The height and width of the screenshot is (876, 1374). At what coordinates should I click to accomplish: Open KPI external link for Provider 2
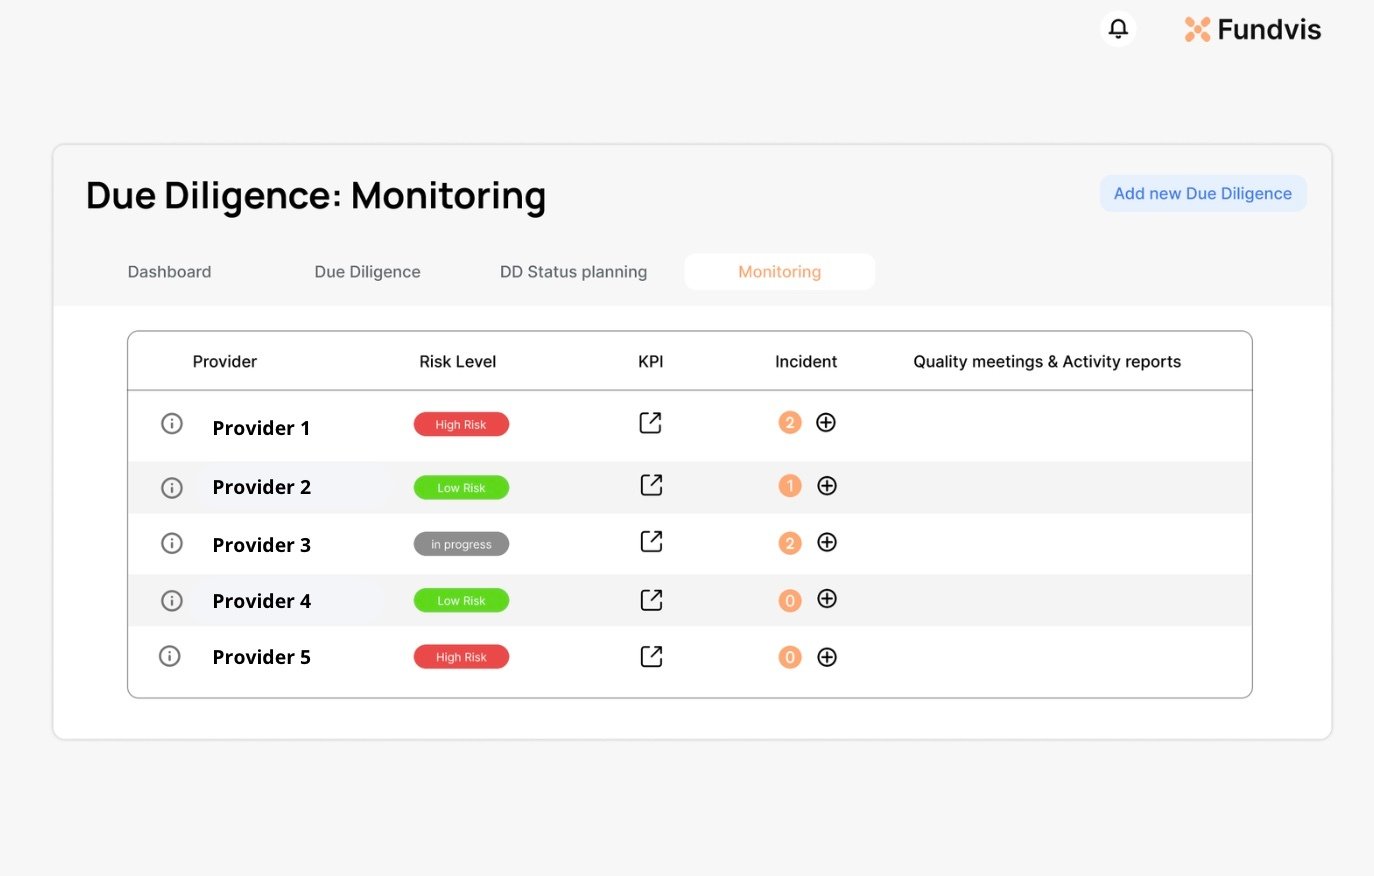pyautogui.click(x=651, y=485)
